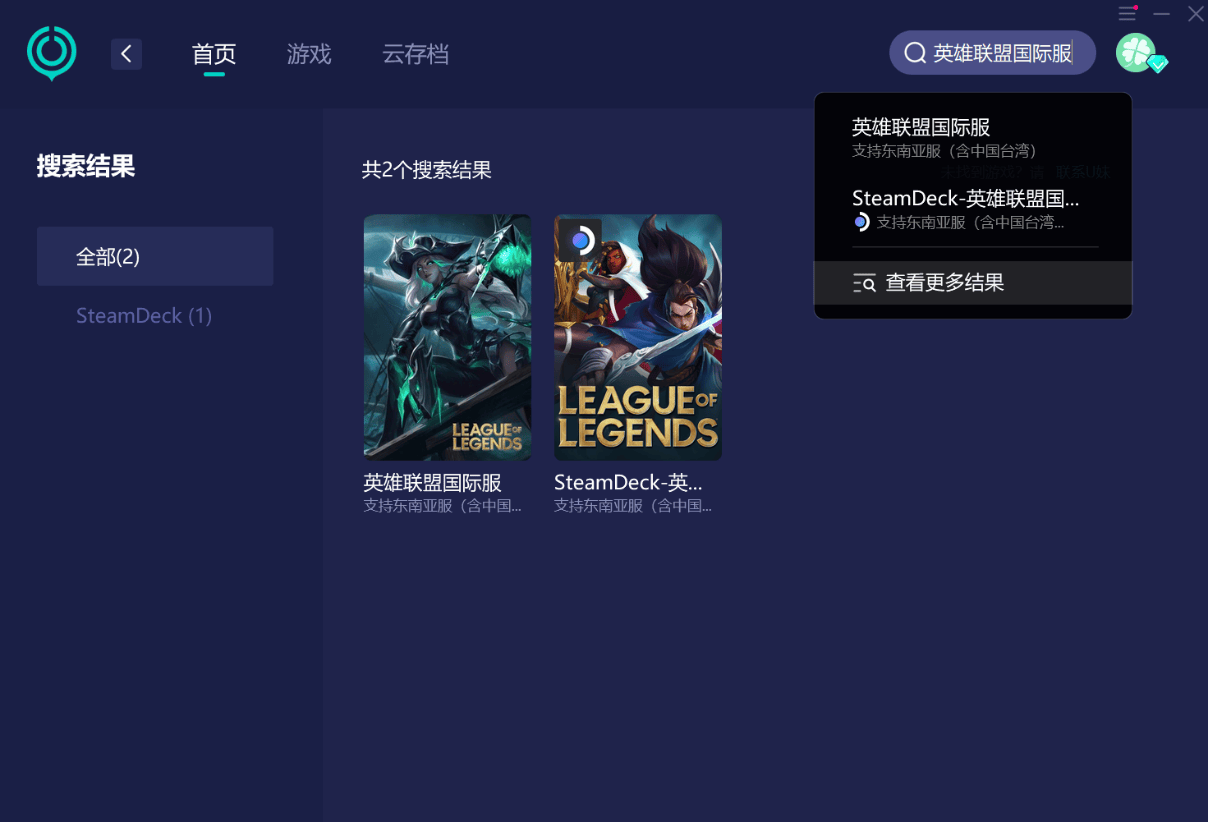
Task: Select the 英雄联盟国际服 suggestion in dropdown
Action: coord(973,138)
